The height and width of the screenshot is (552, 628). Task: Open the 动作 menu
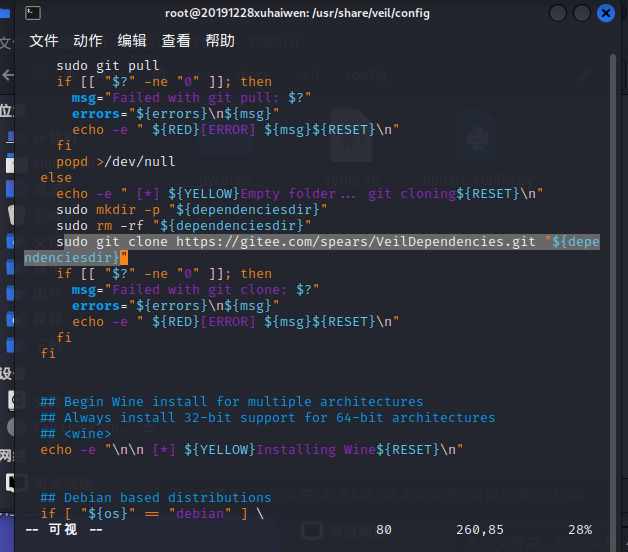tap(88, 41)
